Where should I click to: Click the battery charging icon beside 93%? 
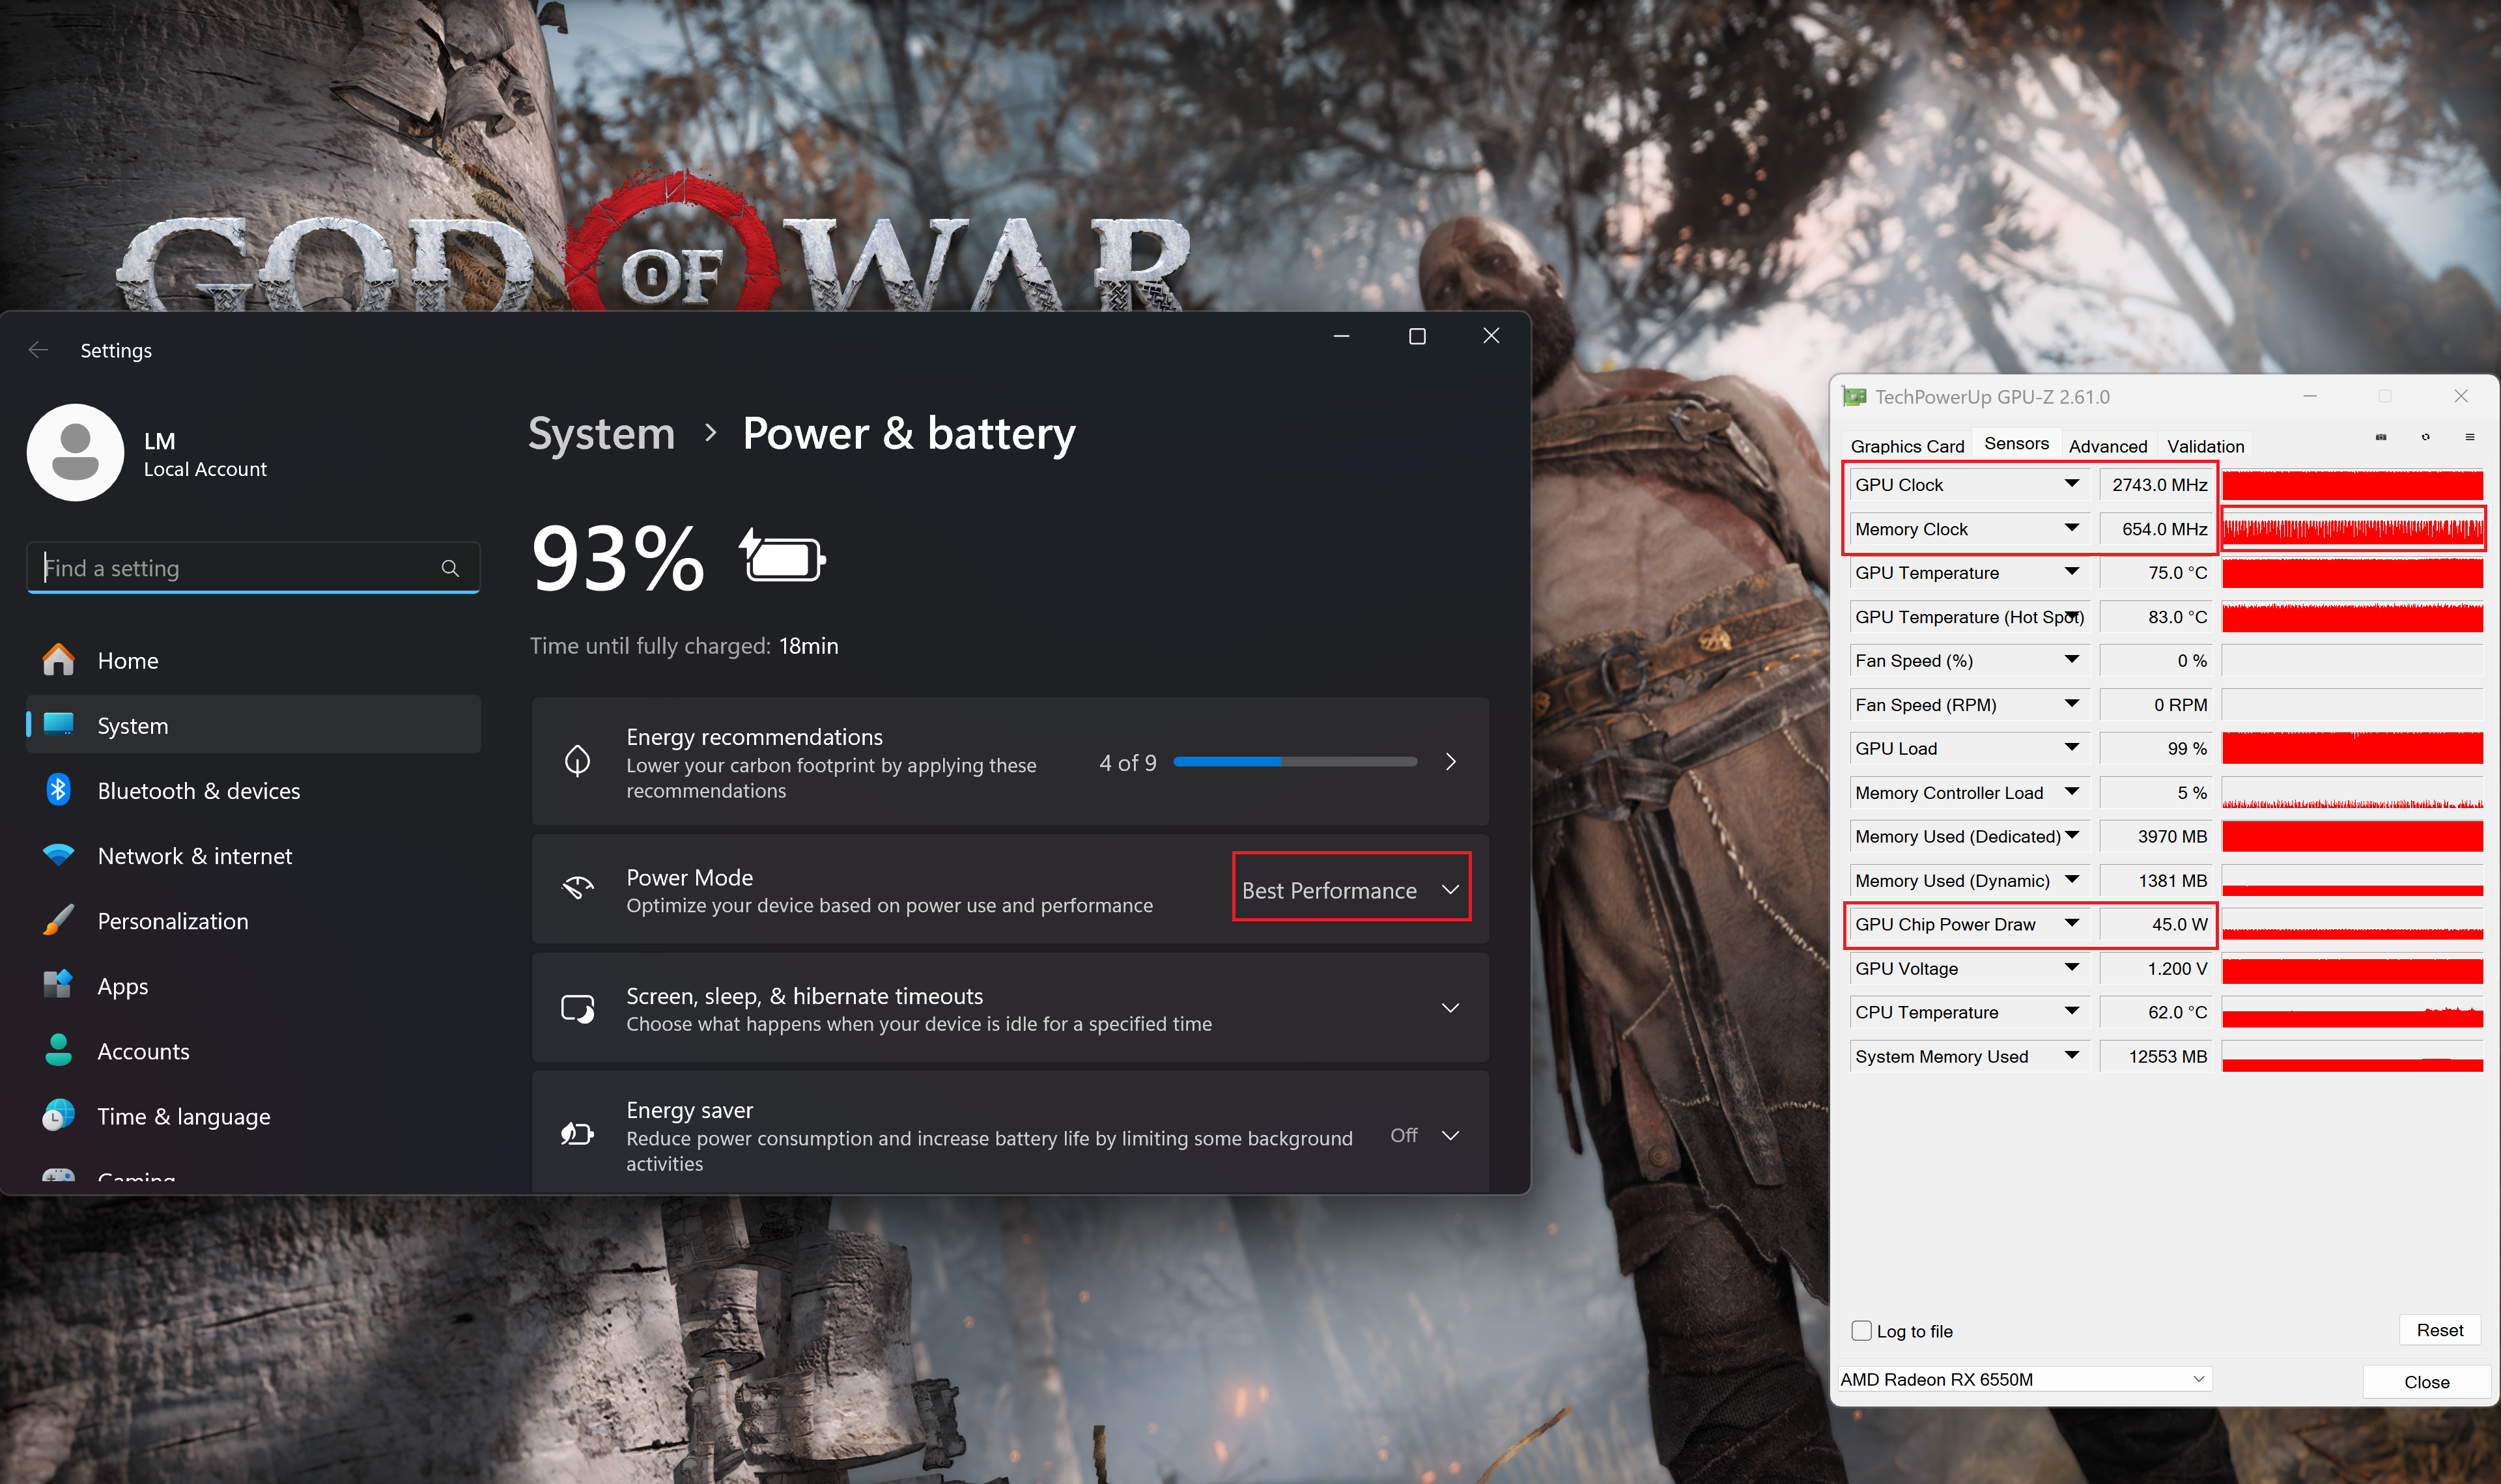782,556
